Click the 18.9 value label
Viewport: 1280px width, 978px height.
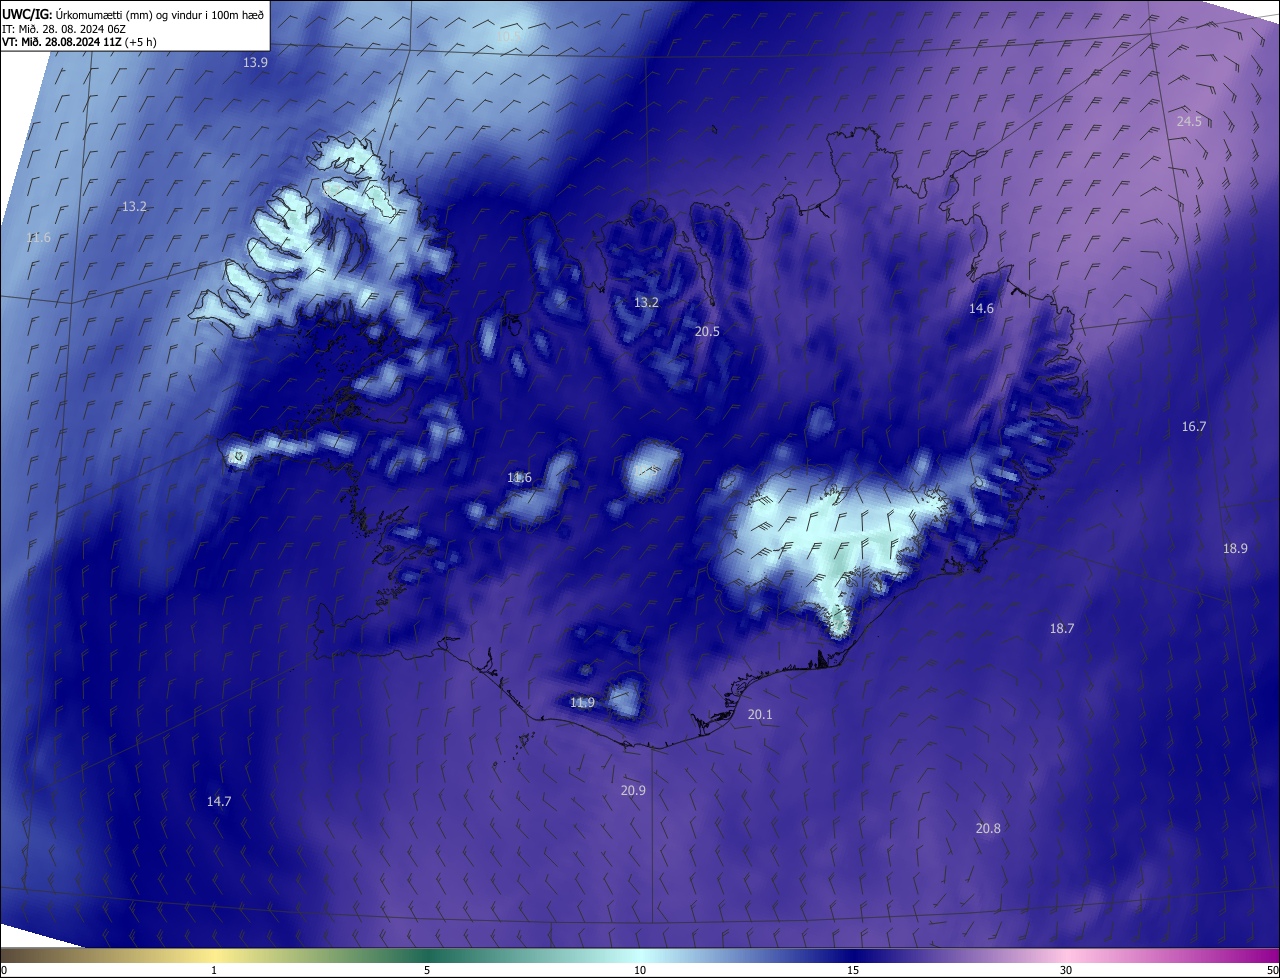(1236, 548)
